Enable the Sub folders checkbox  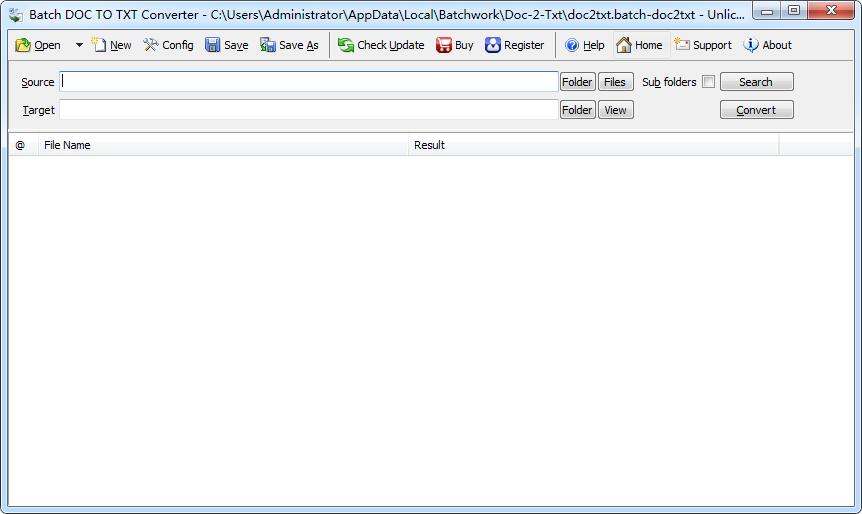coord(709,82)
